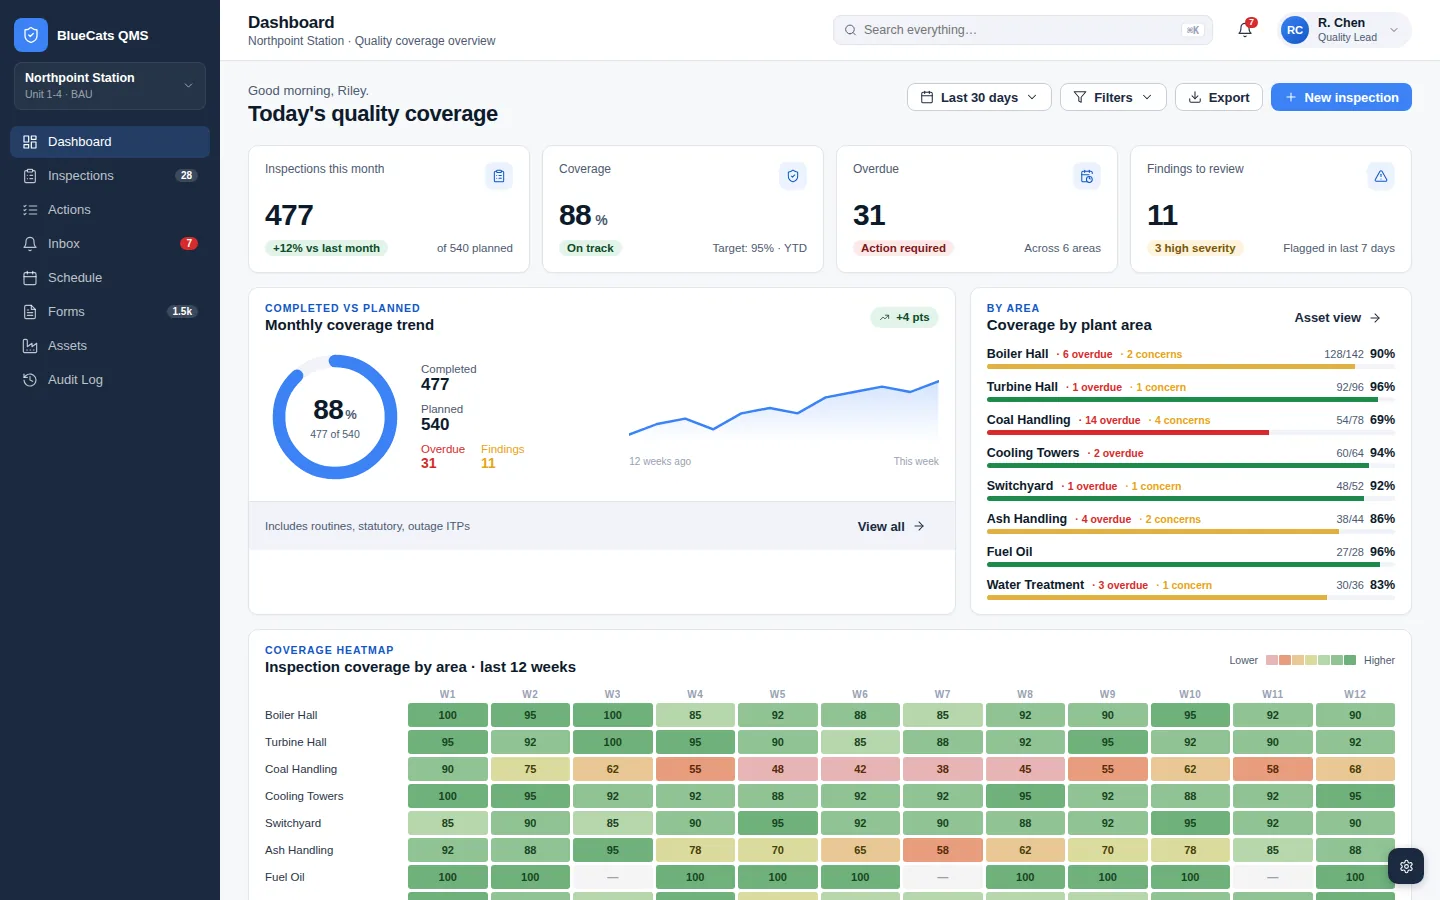Open Actions in the sidebar
This screenshot has height=900, width=1440.
[x=110, y=210]
